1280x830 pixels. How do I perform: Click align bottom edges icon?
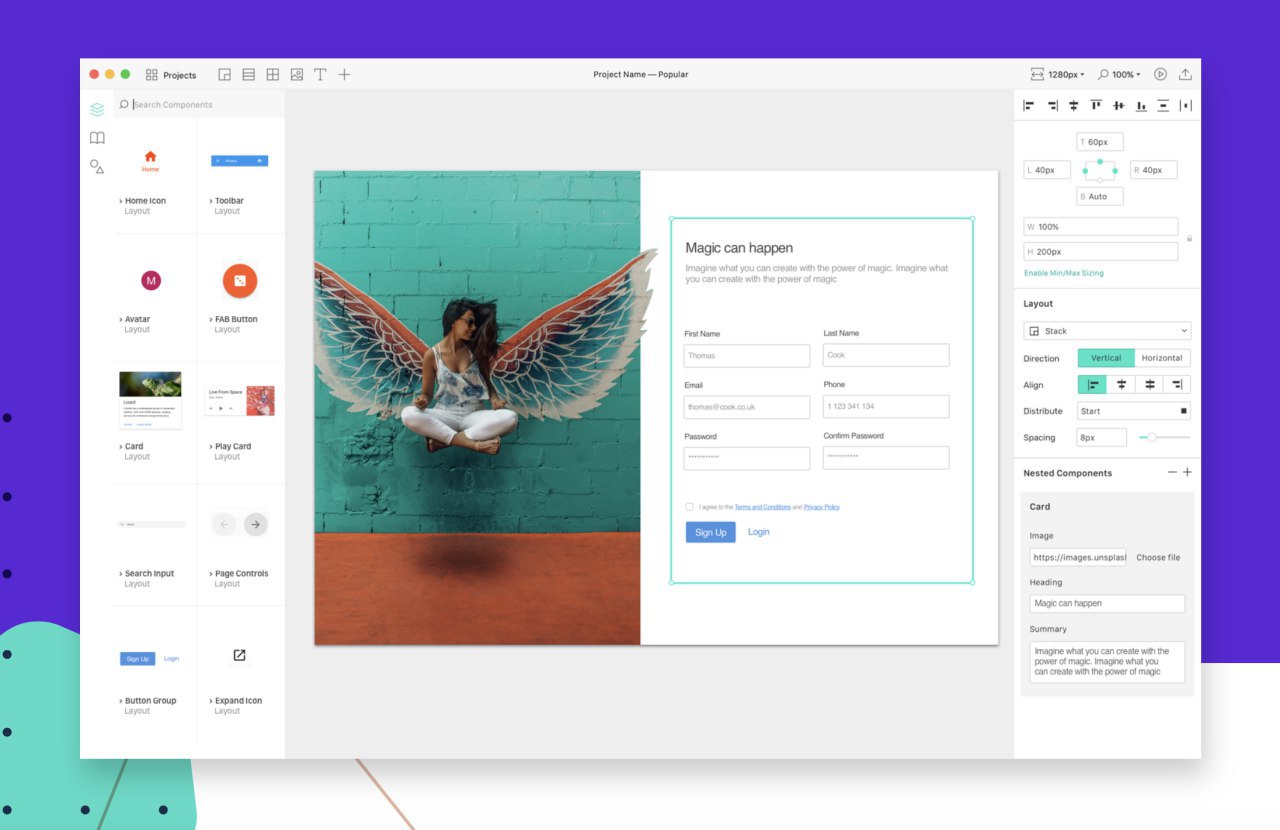[x=1141, y=105]
